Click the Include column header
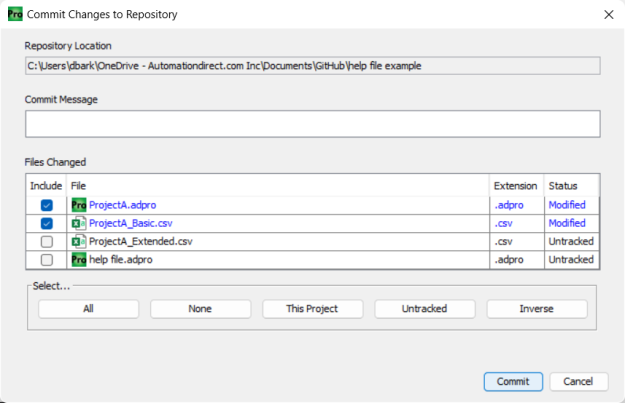Screen dimensions: 625x403 coord(46,186)
